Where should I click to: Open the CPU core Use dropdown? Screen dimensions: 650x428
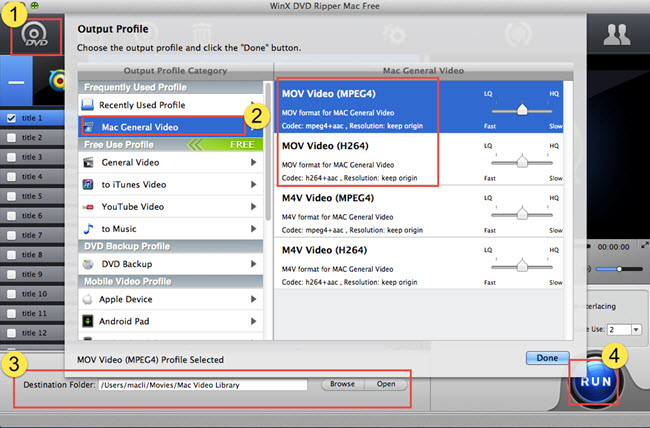click(x=636, y=330)
